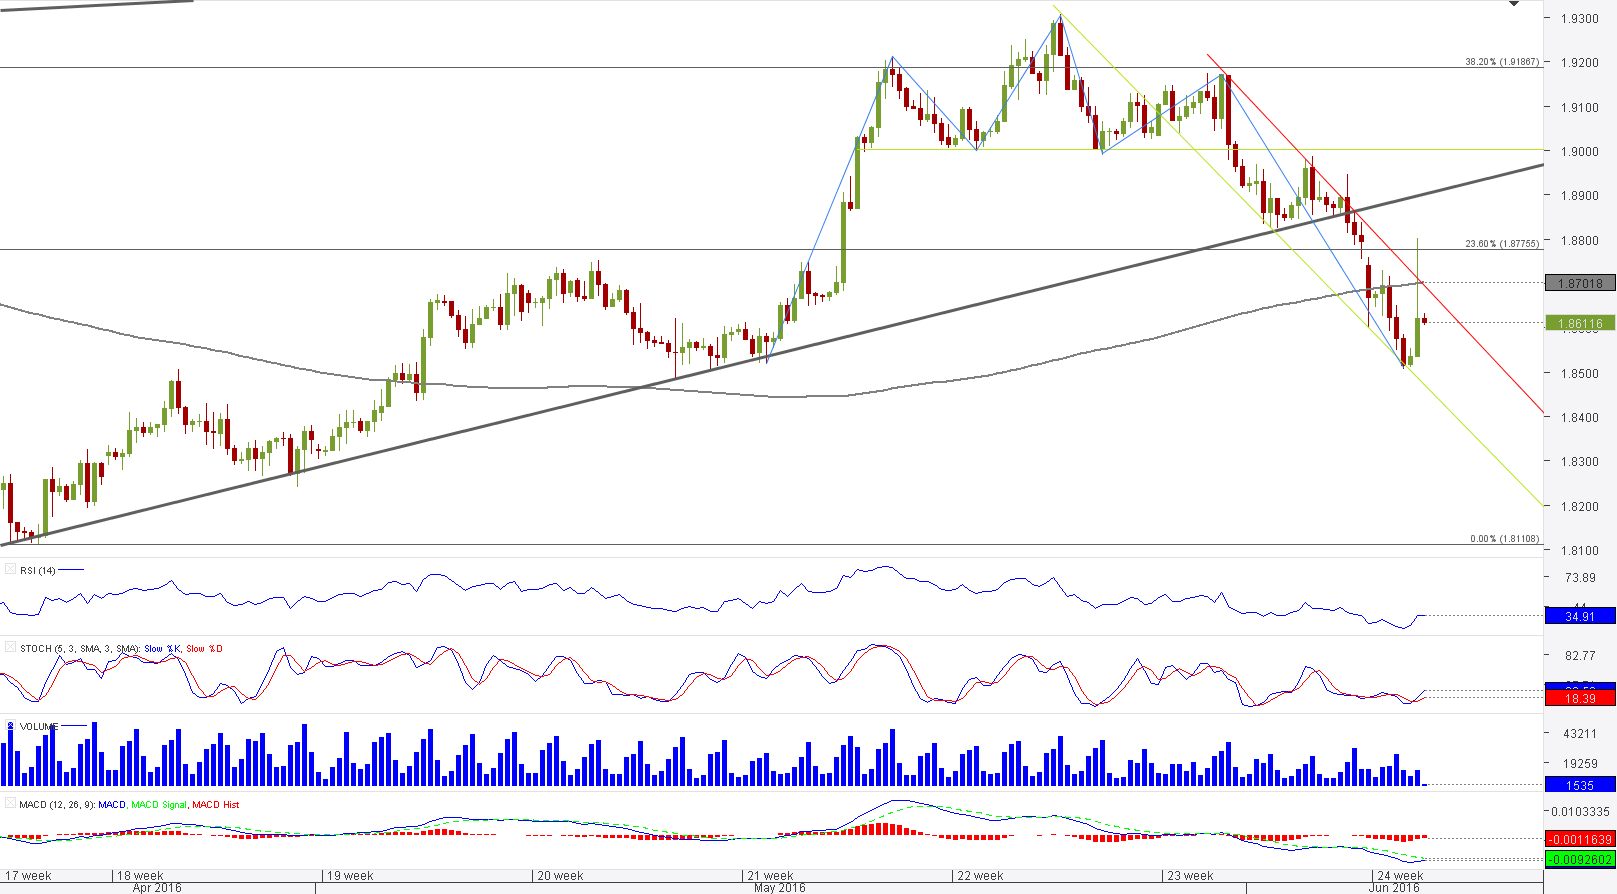Select the 23.60% (1.87755) Fibonacci label

[x=1502, y=244]
